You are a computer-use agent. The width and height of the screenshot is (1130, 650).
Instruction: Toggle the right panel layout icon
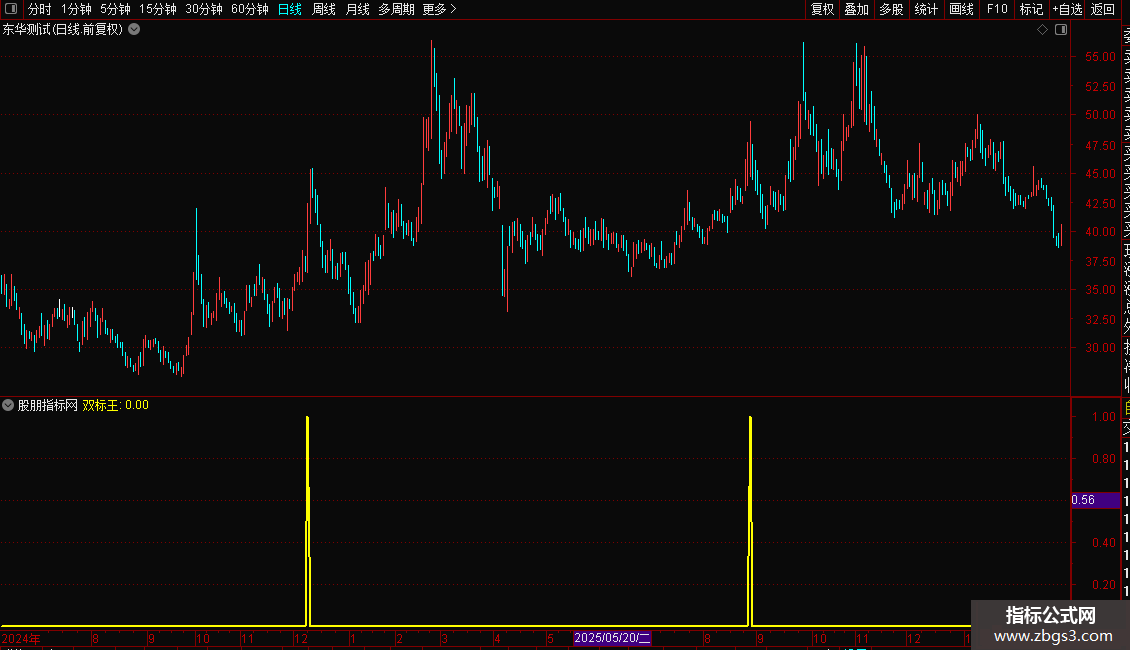[1061, 30]
